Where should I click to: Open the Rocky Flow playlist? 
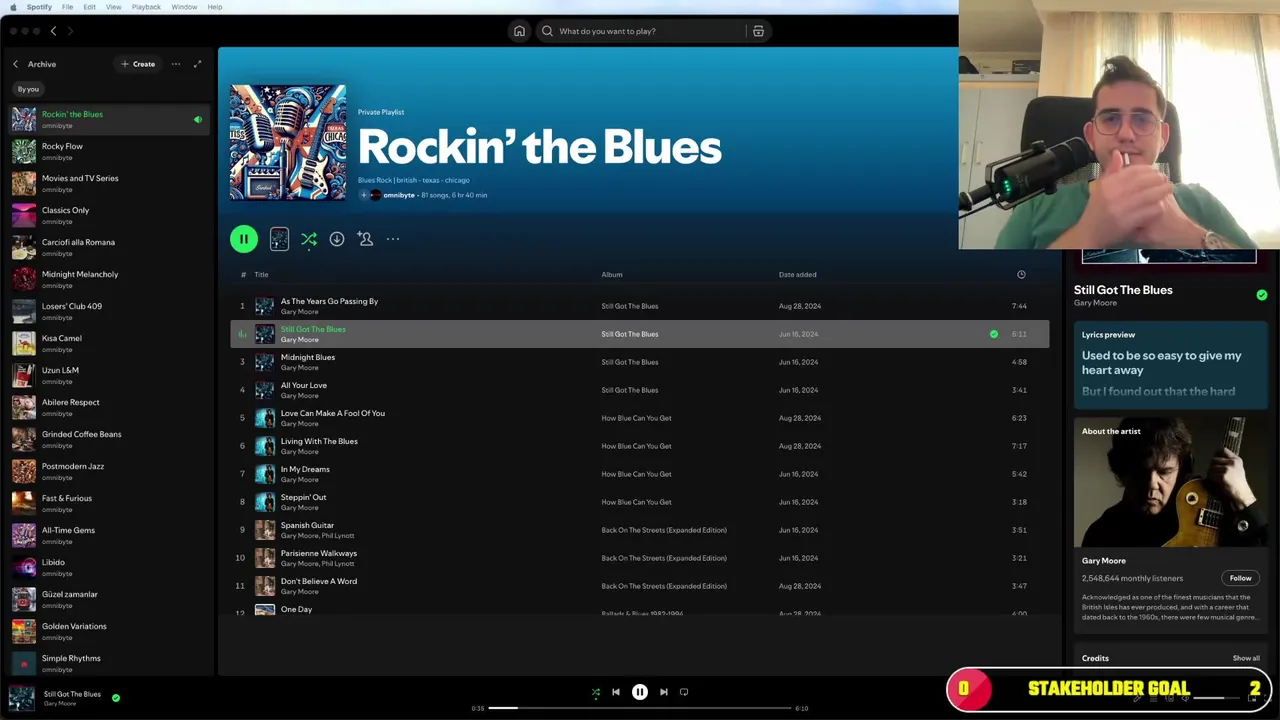click(x=110, y=151)
